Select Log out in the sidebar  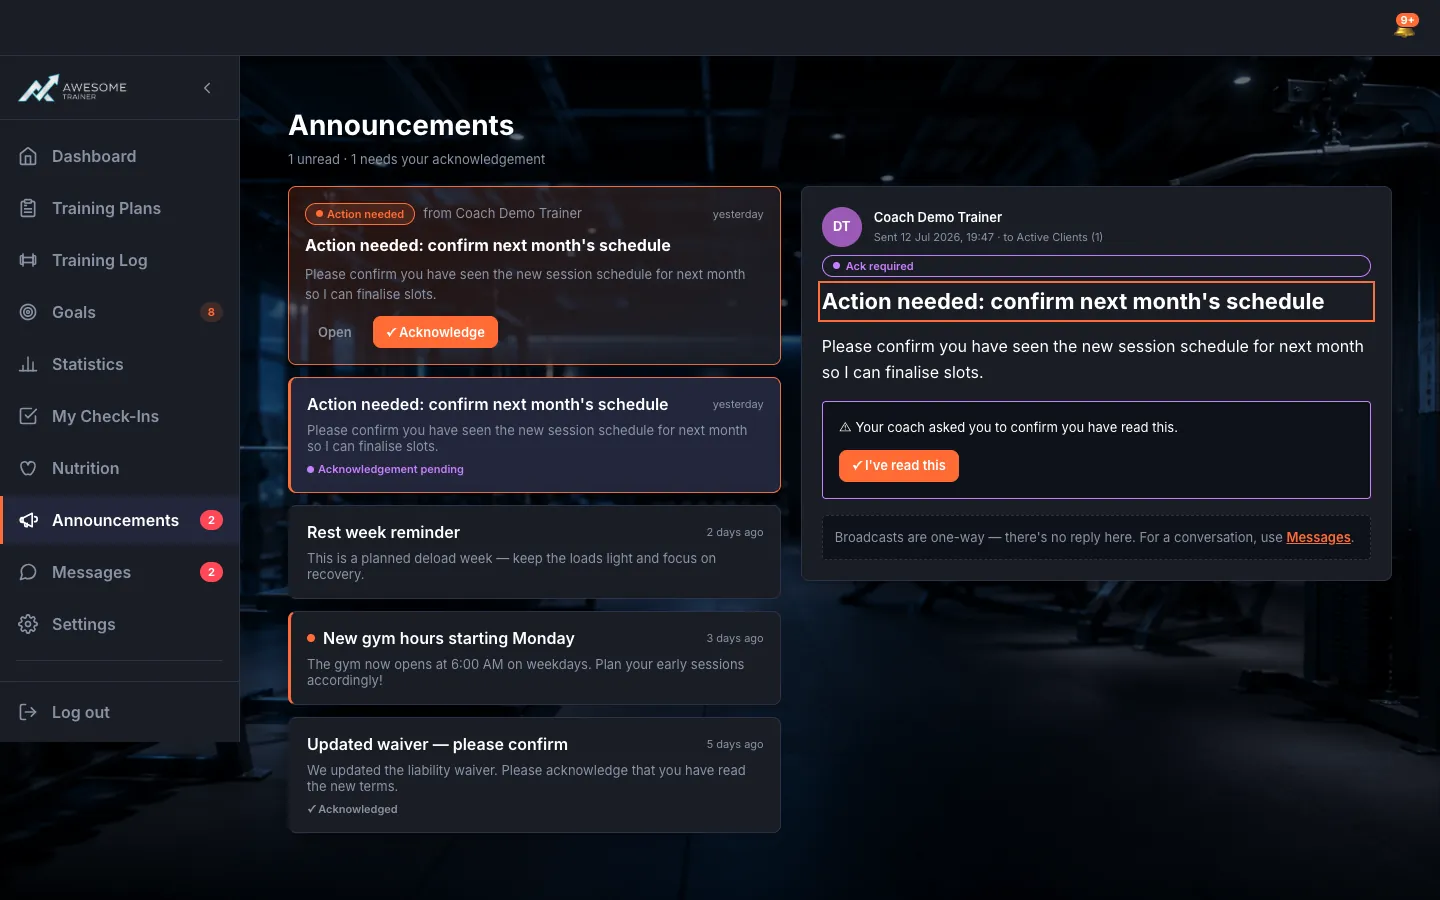(120, 712)
